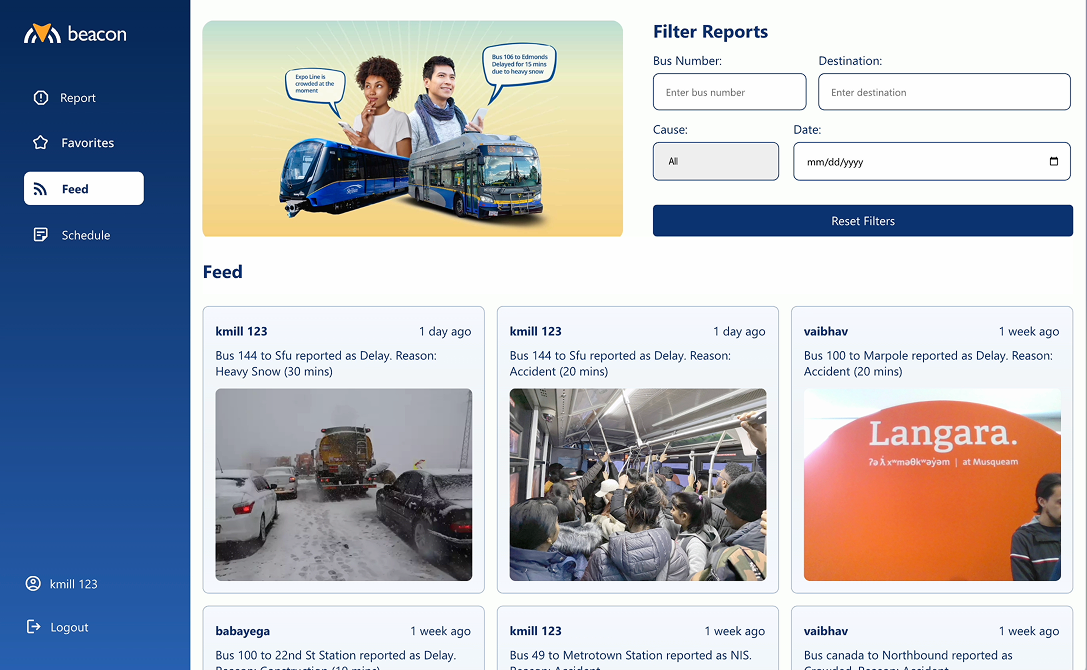Screen dimensions: 1087x670
Task: Click the beacon logo icon
Action: [42, 33]
